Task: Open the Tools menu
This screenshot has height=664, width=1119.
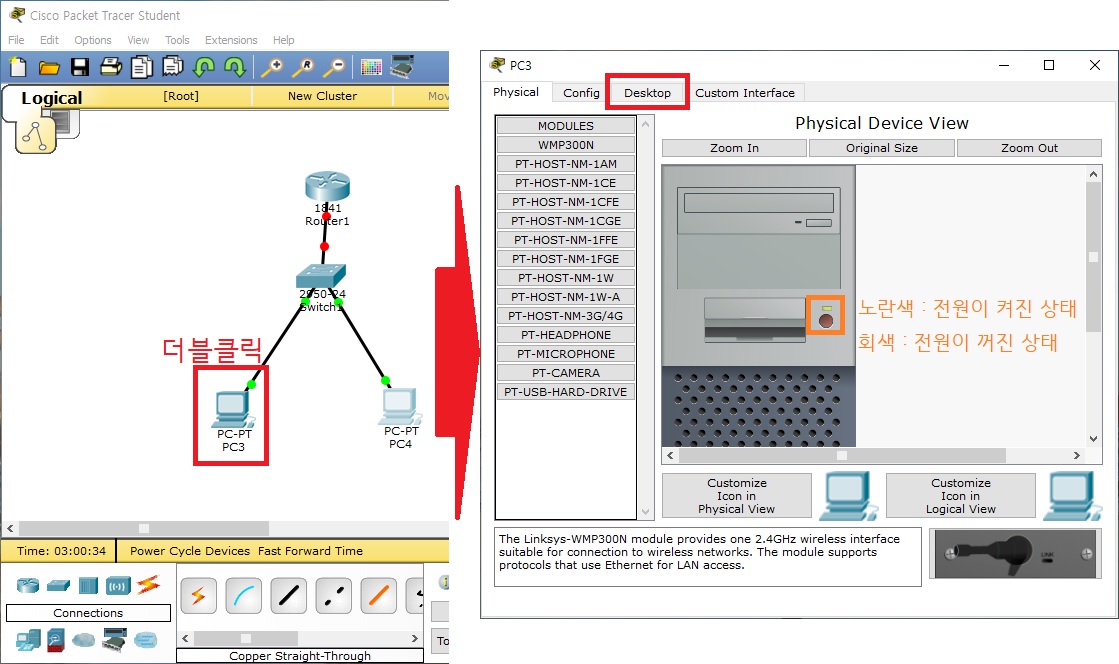Action: click(177, 40)
